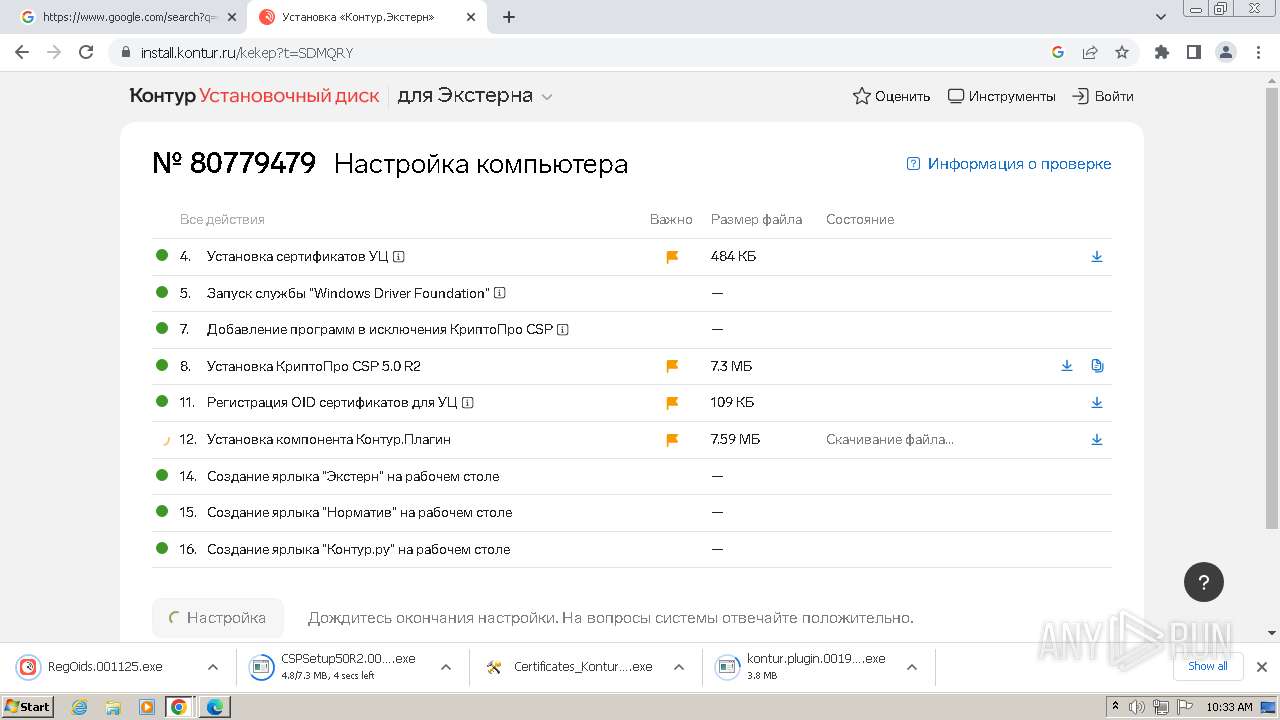Click the Настройка button

click(x=217, y=618)
